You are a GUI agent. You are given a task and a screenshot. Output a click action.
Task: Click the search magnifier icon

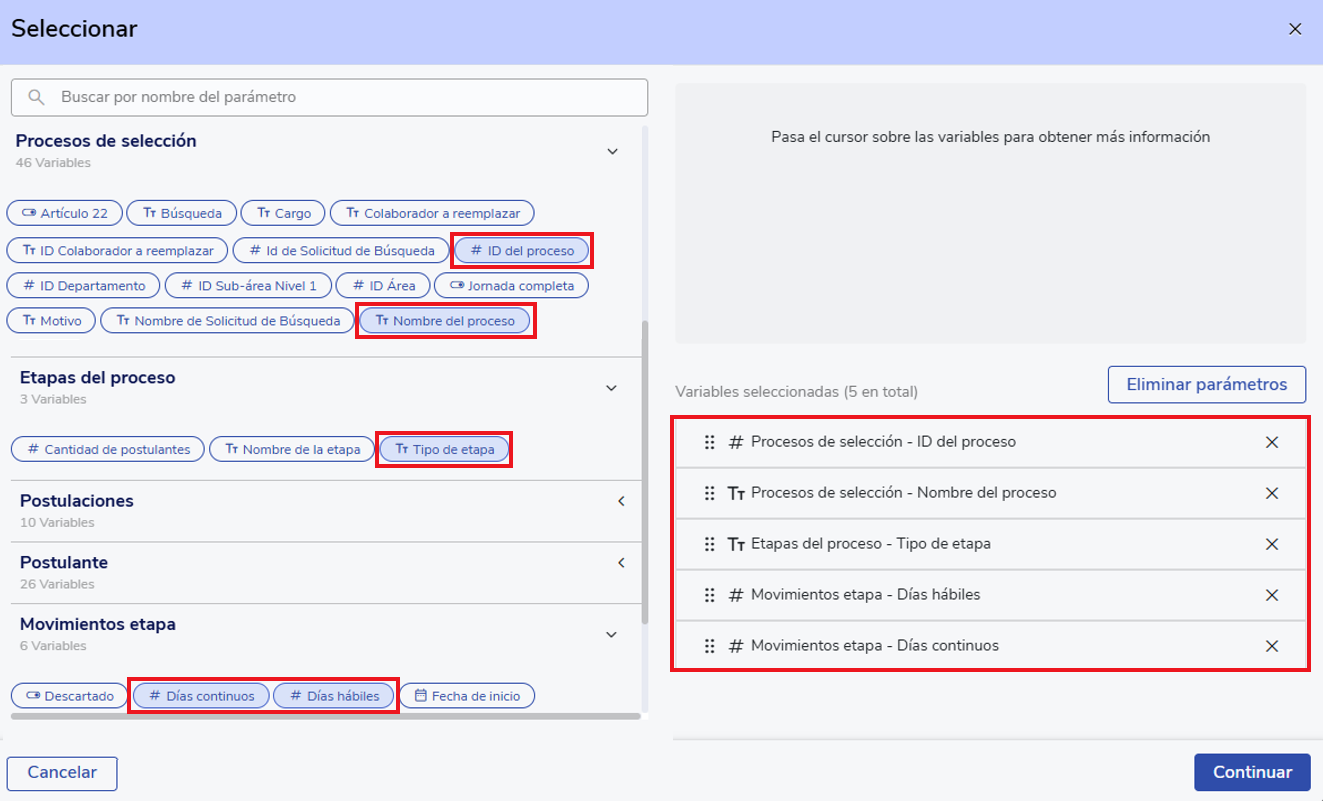pyautogui.click(x=37, y=97)
